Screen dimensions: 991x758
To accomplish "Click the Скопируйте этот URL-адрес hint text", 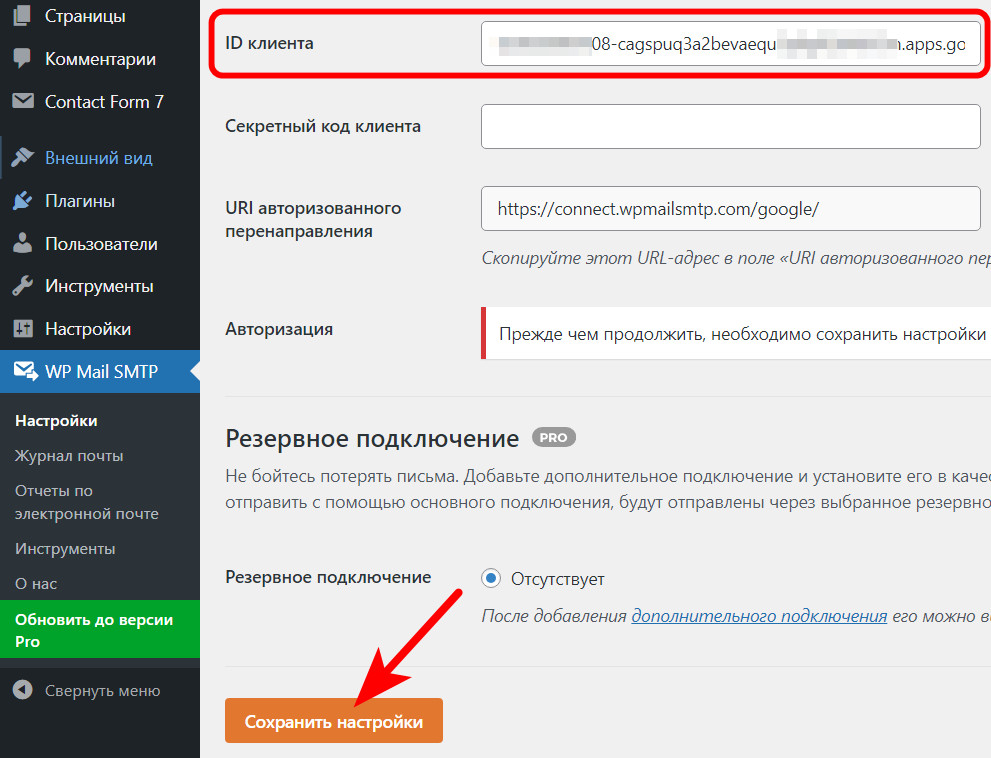I will click(736, 258).
